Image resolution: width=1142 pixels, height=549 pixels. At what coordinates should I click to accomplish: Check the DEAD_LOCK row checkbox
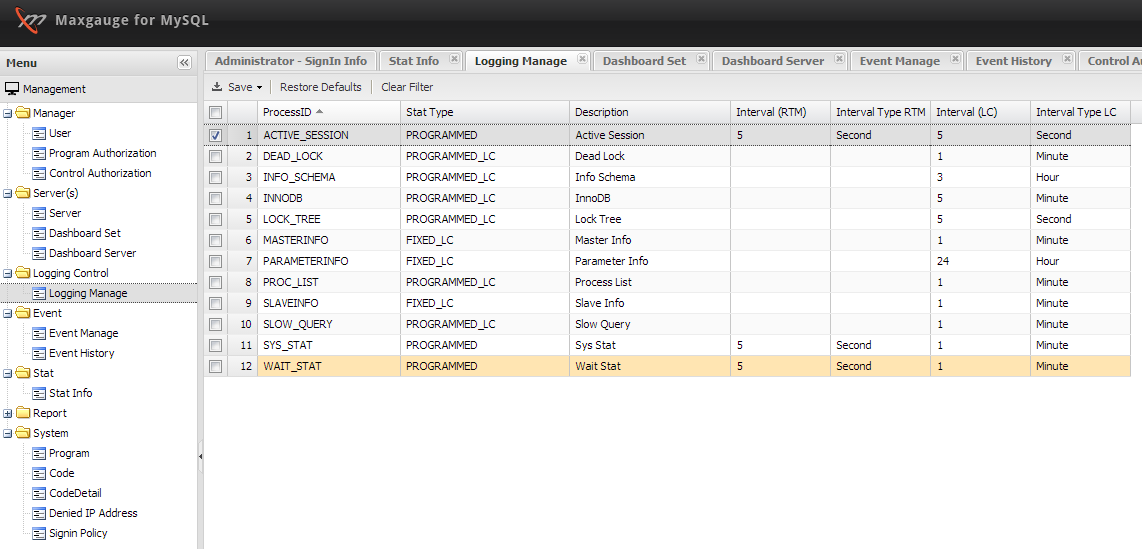215,157
